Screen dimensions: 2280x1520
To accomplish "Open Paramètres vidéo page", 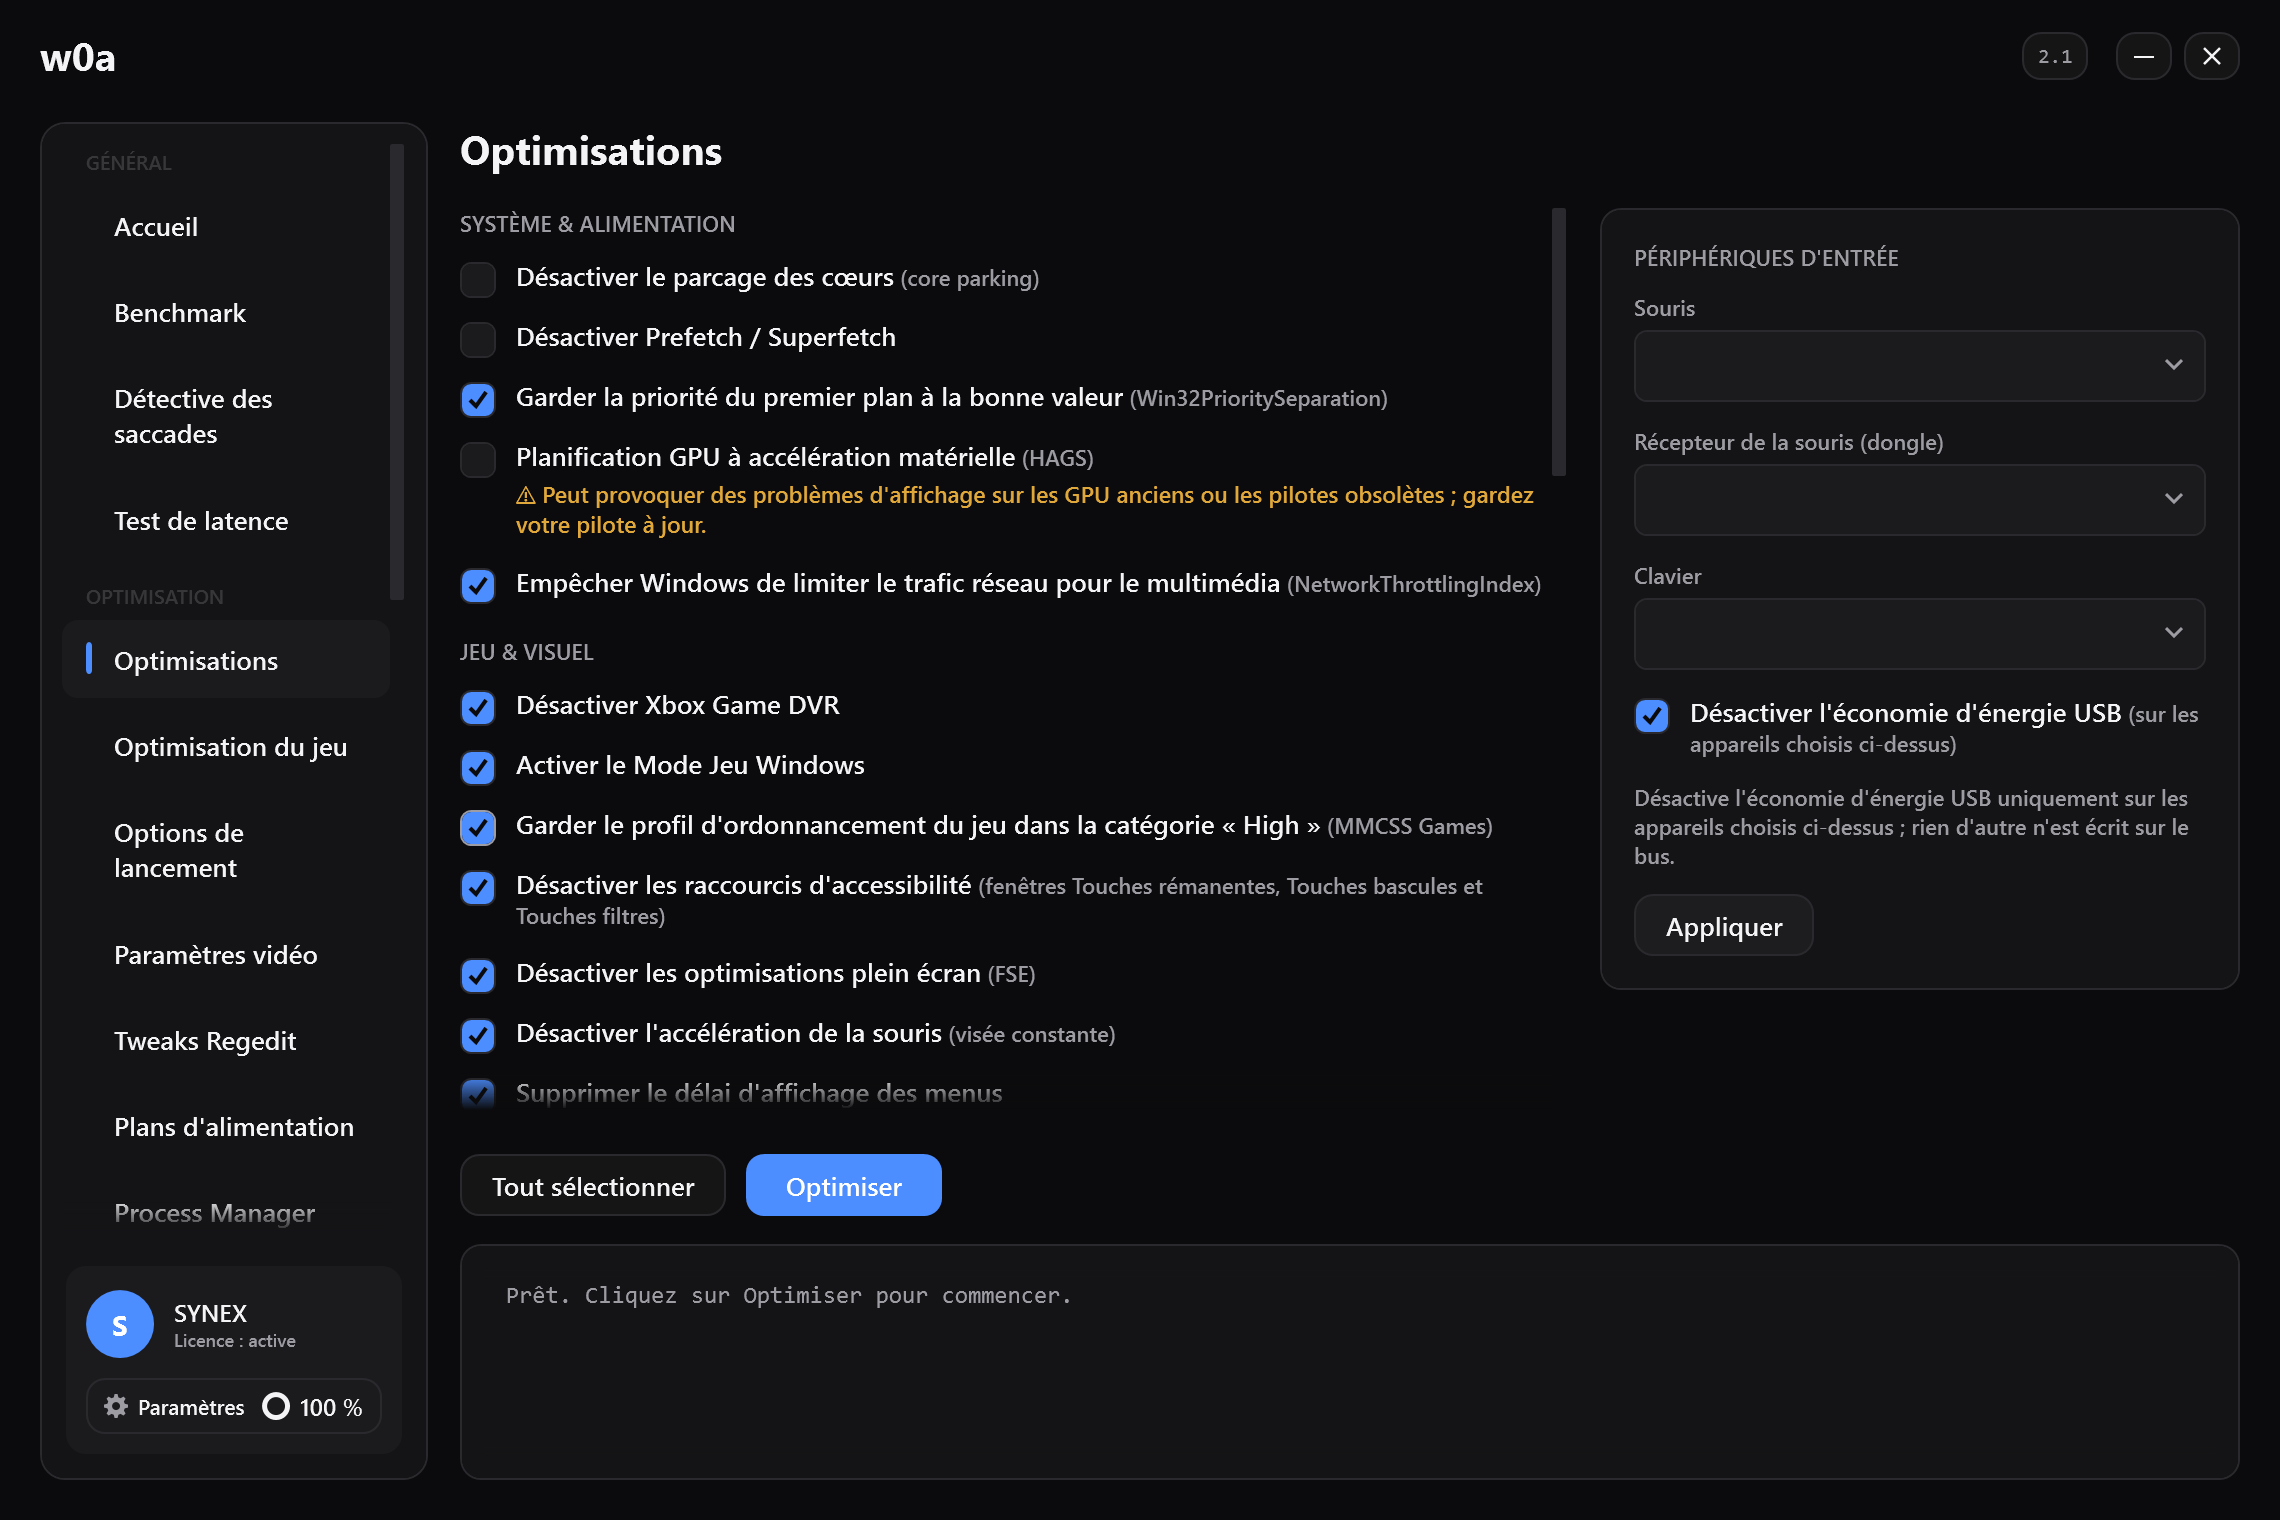I will (x=226, y=955).
